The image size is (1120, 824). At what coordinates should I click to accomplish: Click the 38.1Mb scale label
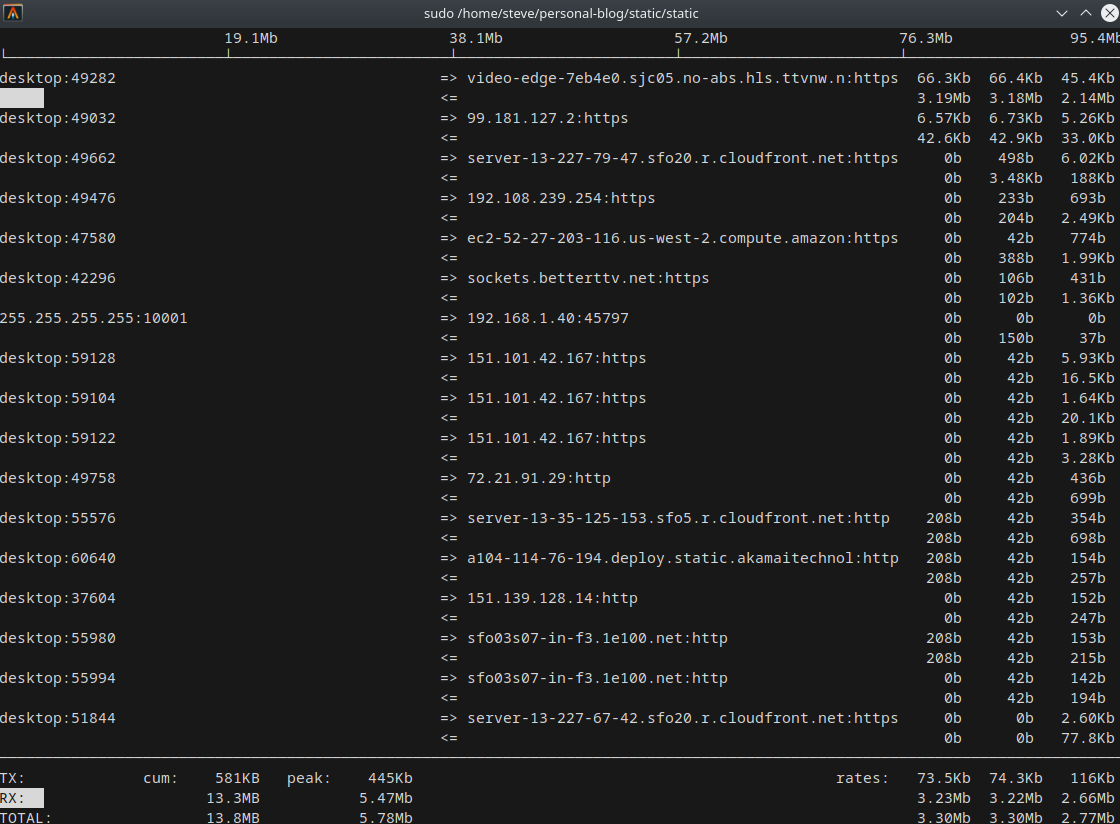[476, 39]
